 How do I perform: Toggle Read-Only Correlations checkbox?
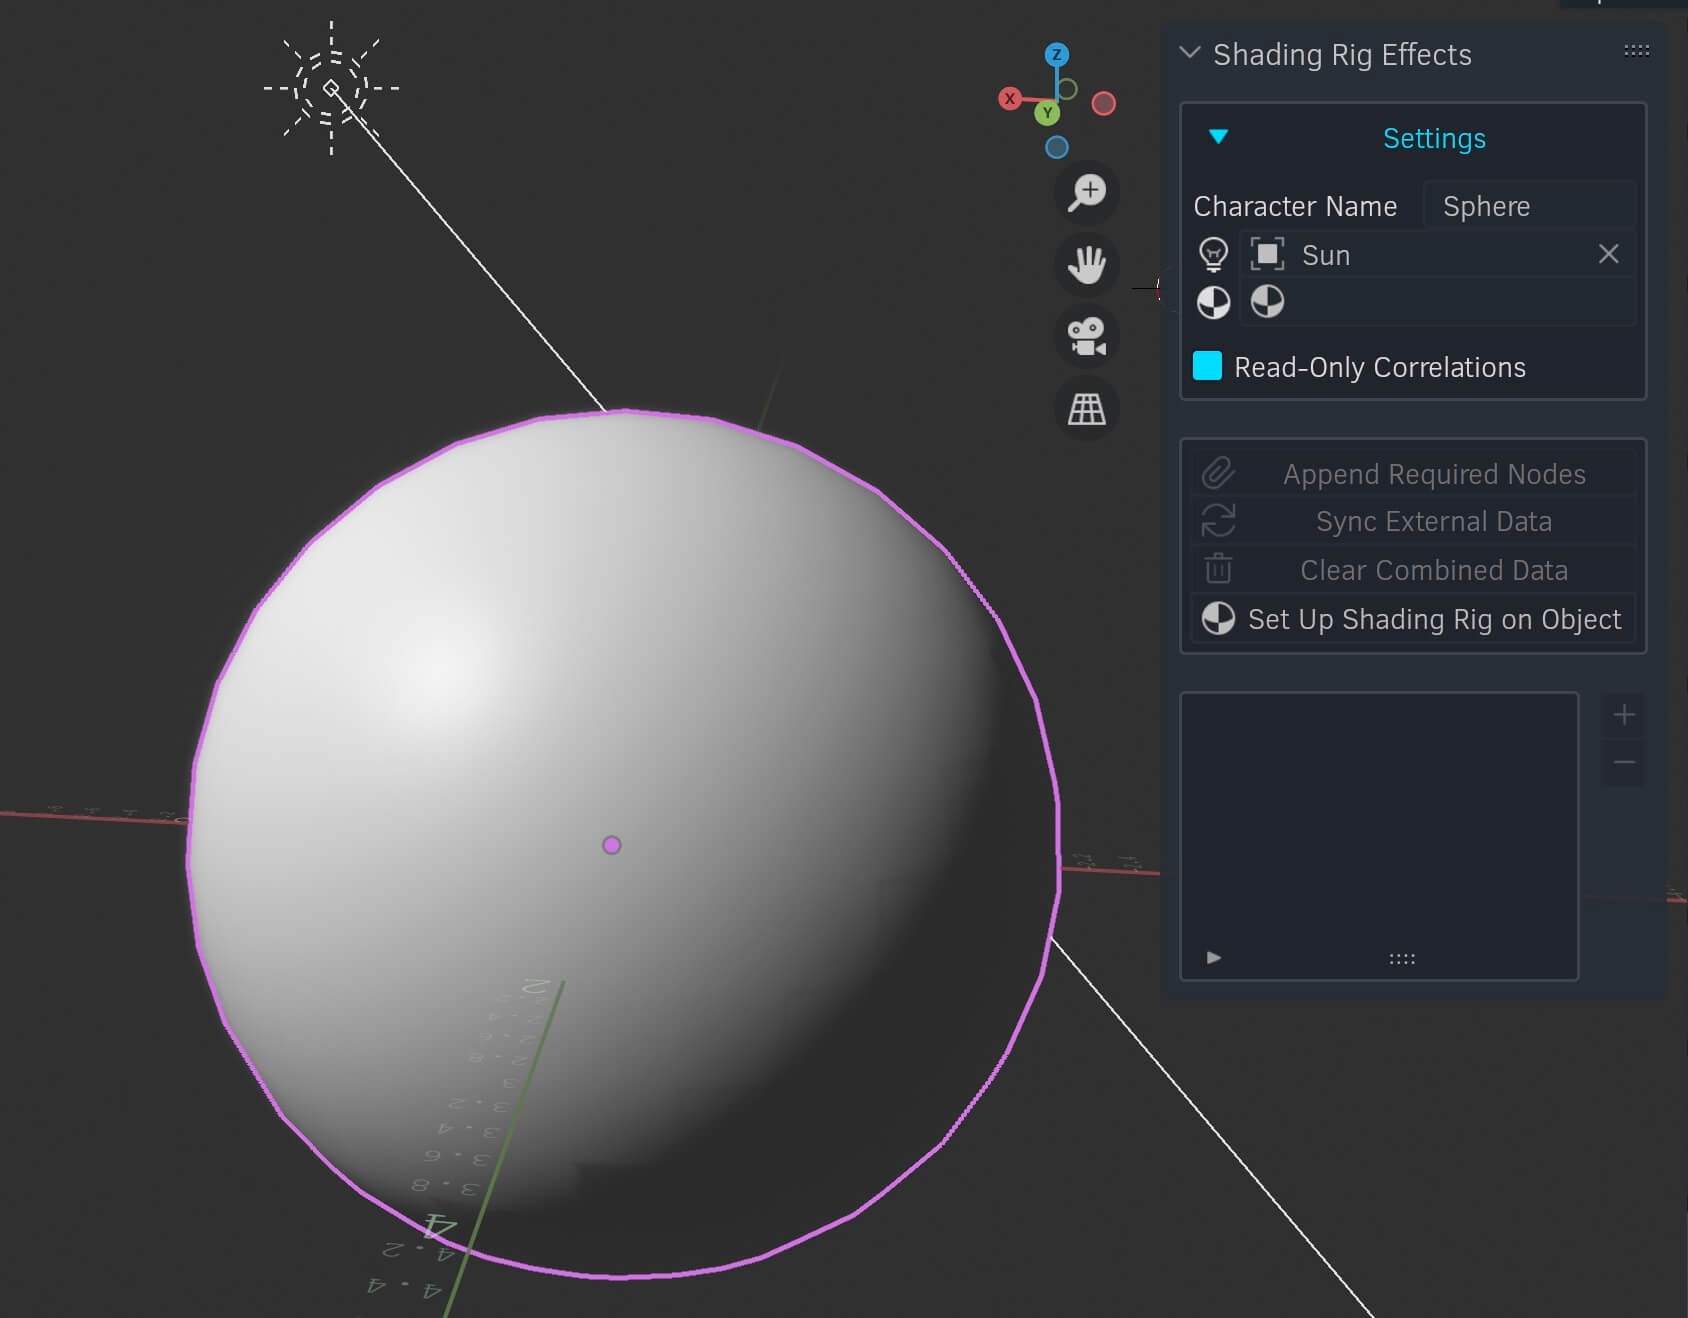[1207, 366]
